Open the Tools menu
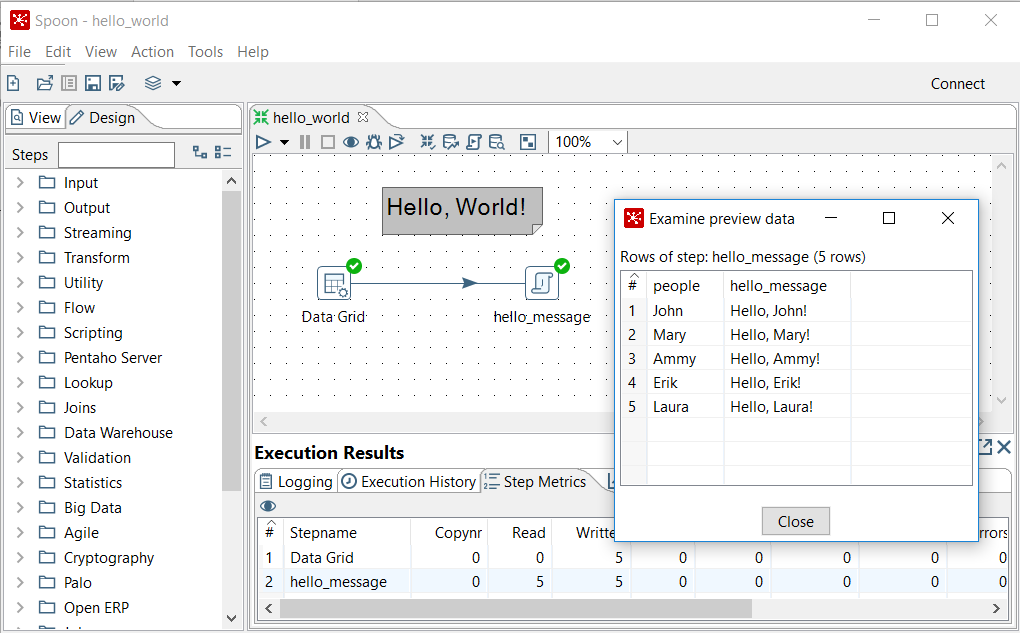The height and width of the screenshot is (633, 1020). coord(206,51)
